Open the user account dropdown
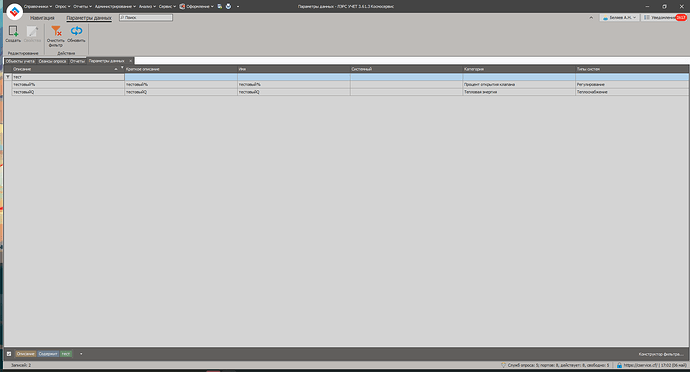 click(x=619, y=18)
